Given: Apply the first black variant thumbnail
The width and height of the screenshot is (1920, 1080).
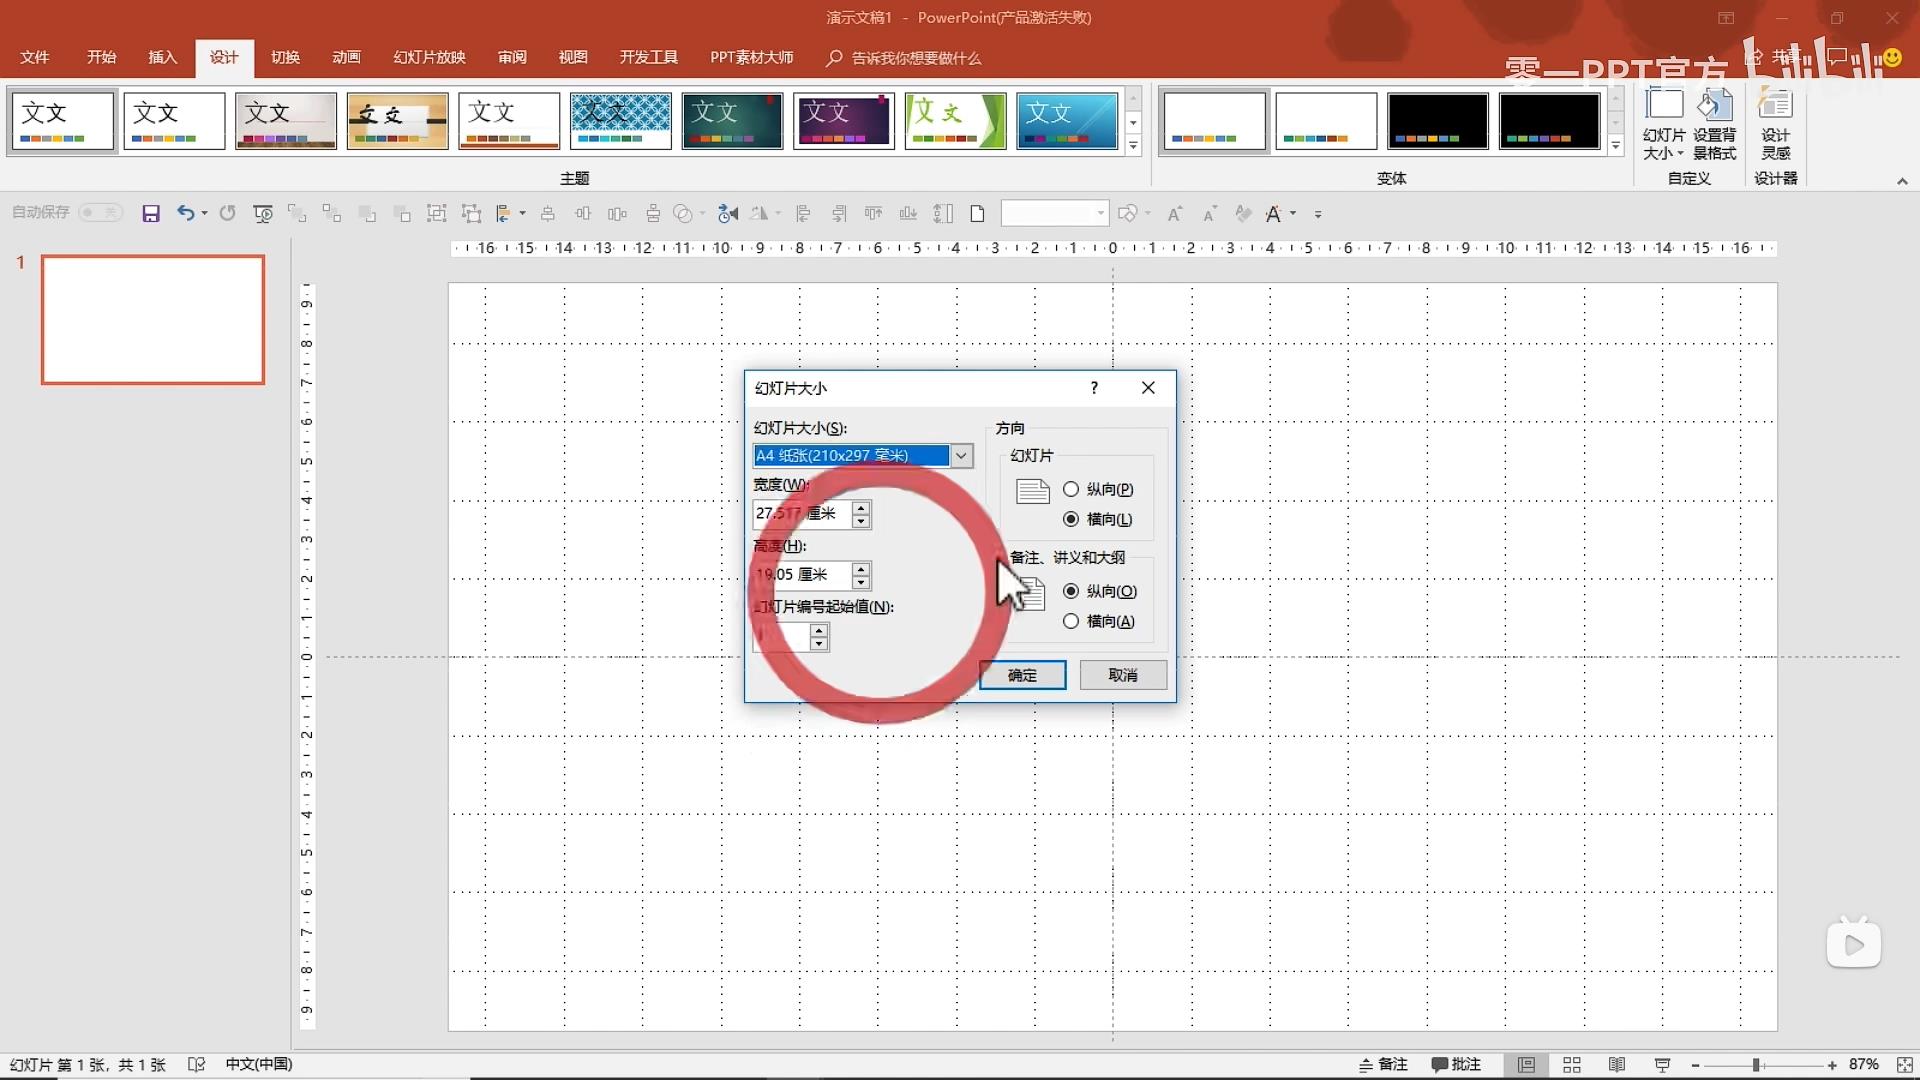Looking at the screenshot, I should pos(1437,121).
